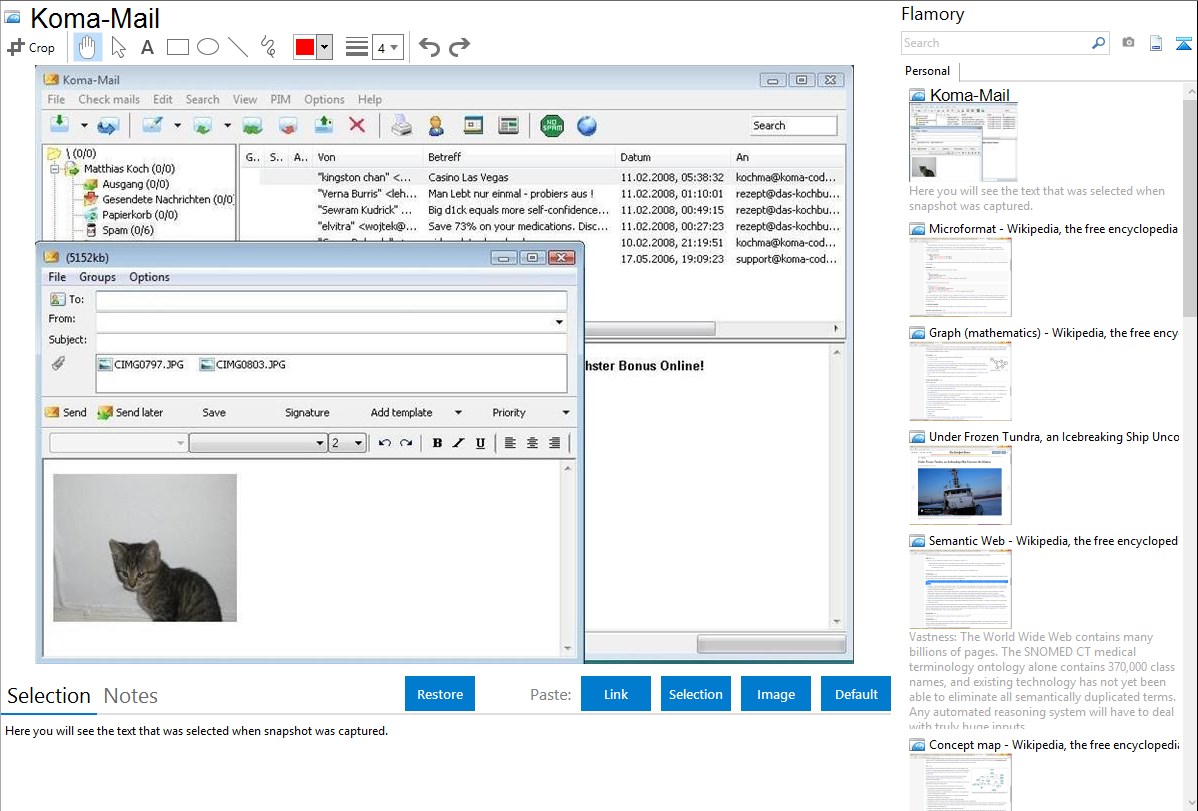Select the Crop tool

click(31, 47)
